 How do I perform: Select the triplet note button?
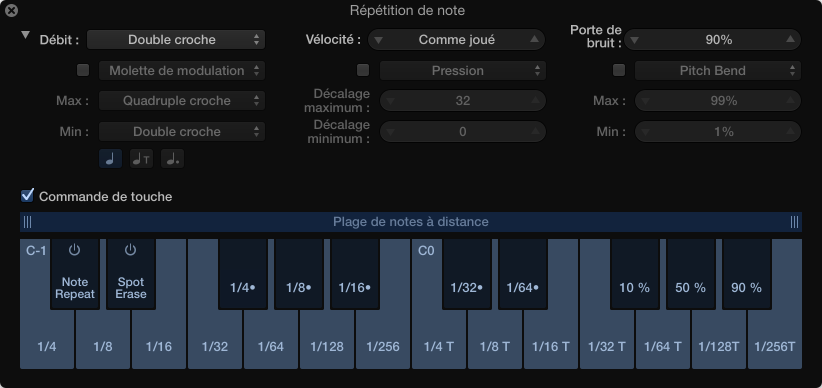point(142,158)
